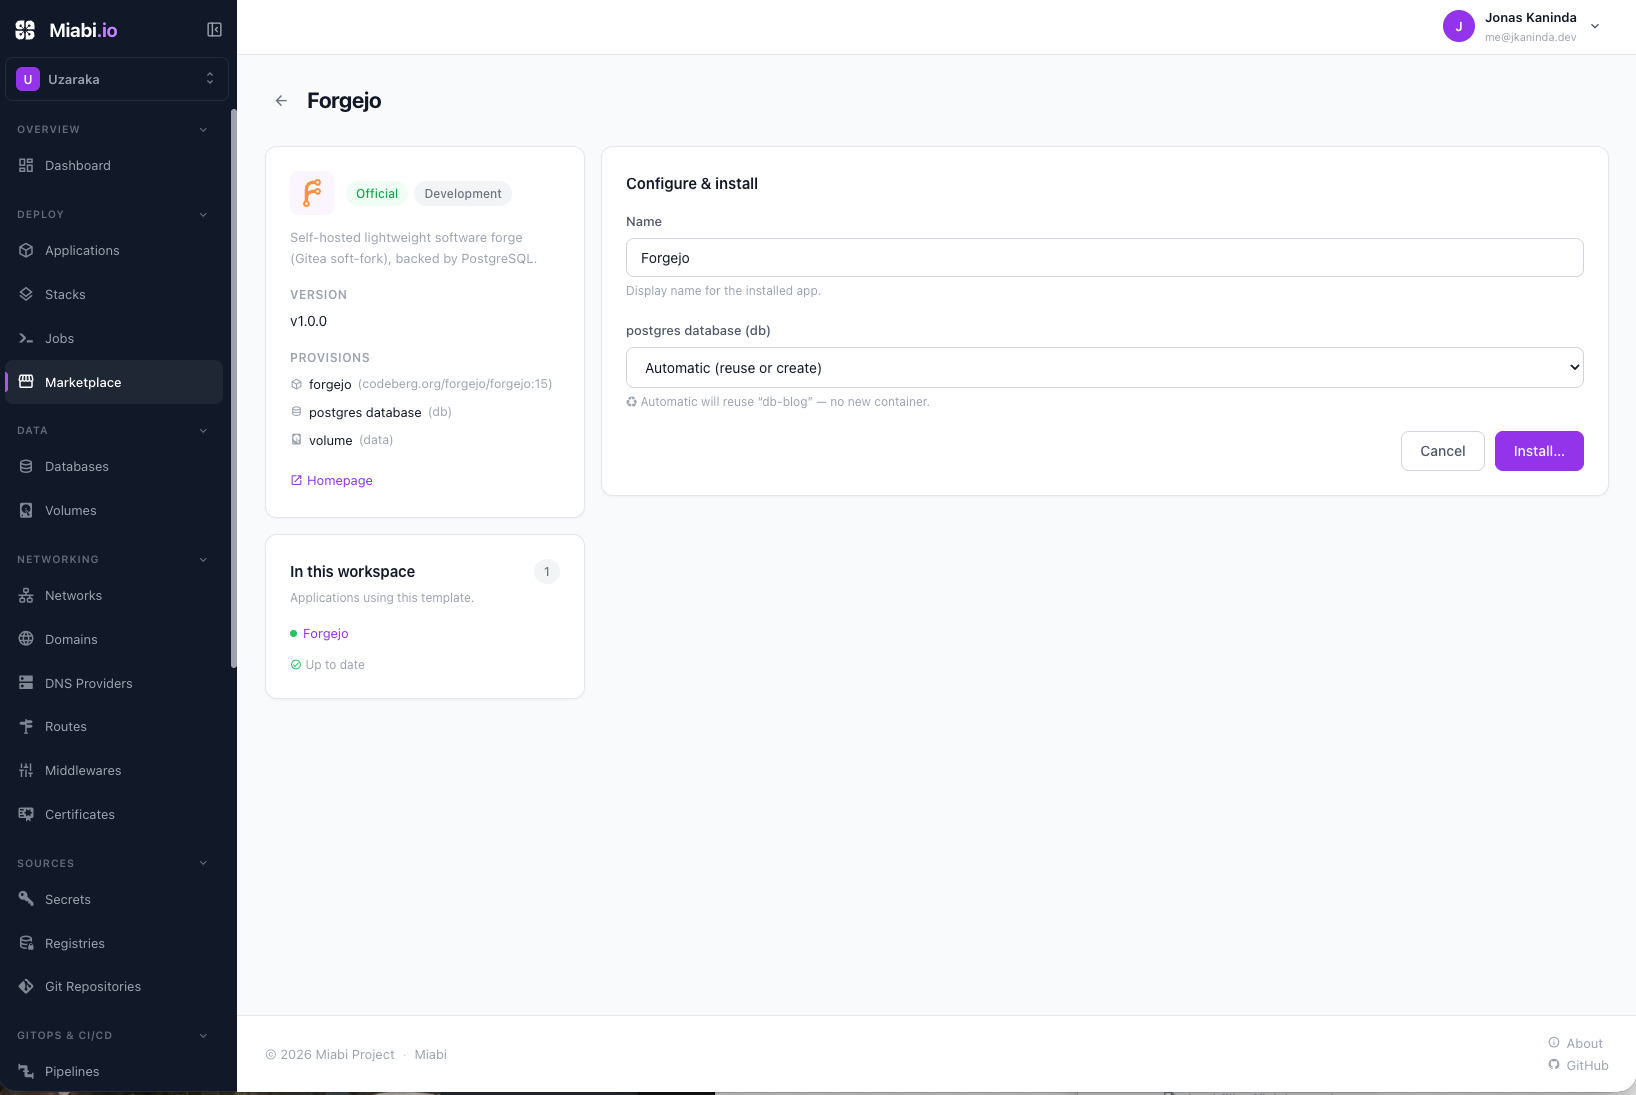This screenshot has height=1095, width=1636.
Task: Click the Databases cylinder icon
Action: click(x=26, y=467)
